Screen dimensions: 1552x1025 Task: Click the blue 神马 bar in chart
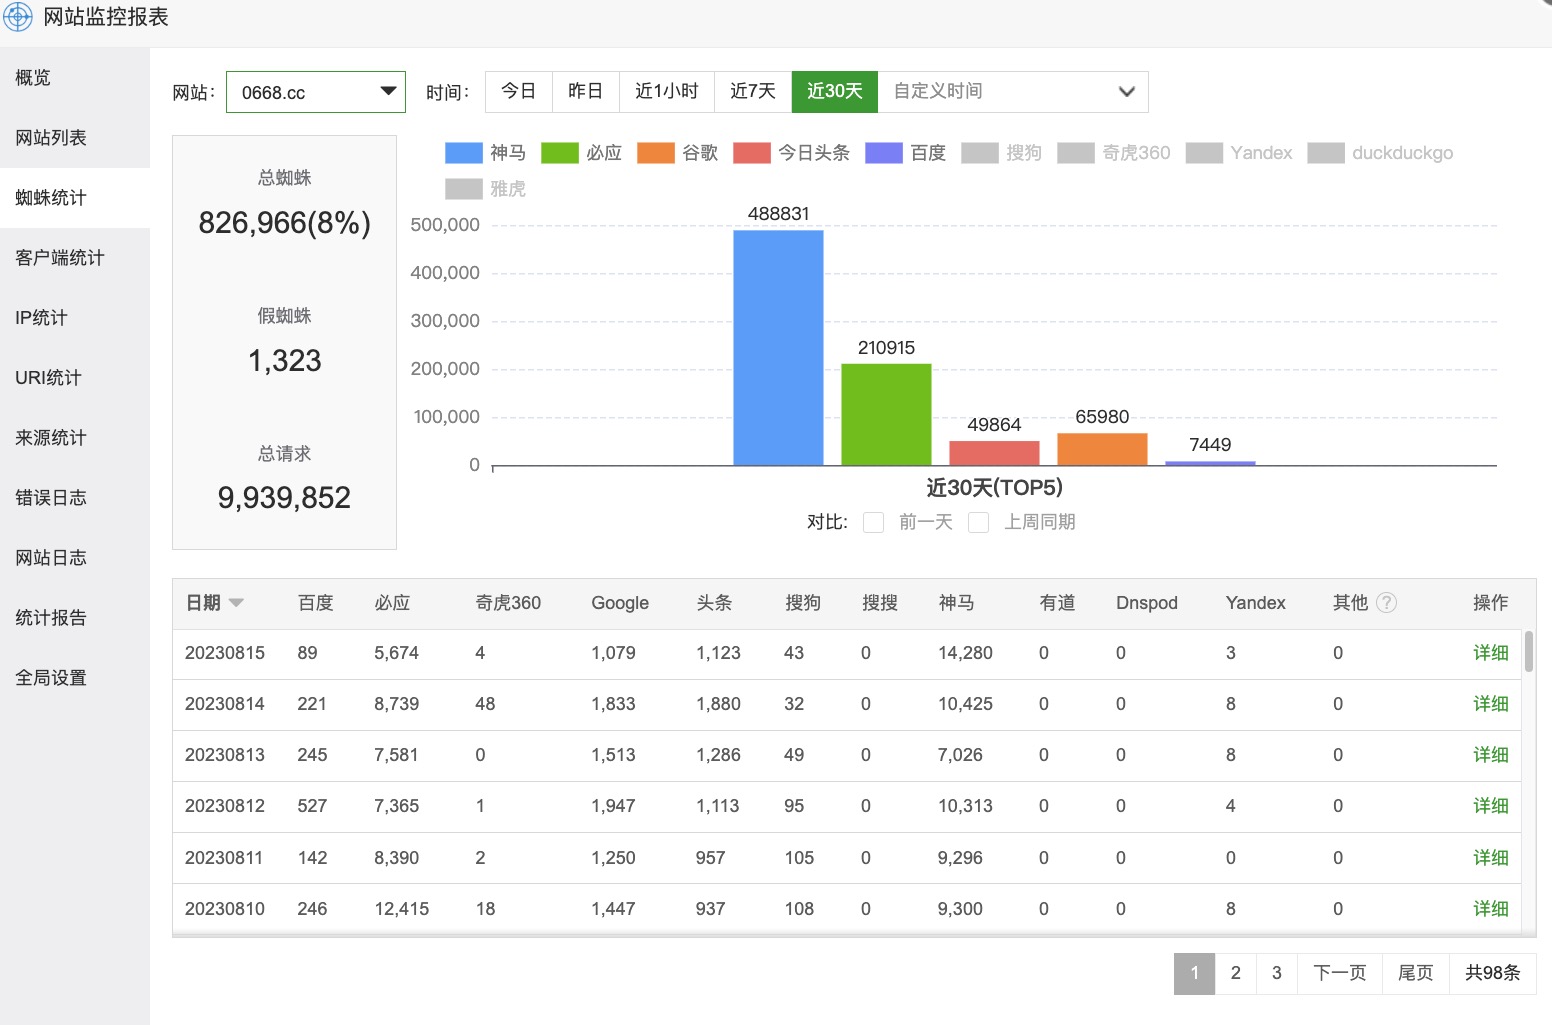(778, 348)
